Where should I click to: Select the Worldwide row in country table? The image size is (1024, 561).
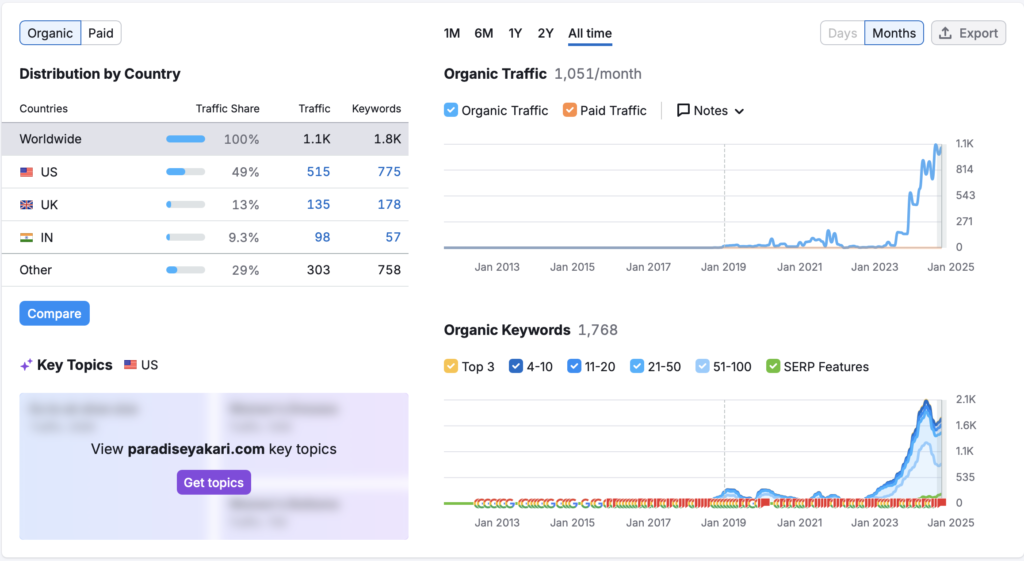(x=50, y=139)
